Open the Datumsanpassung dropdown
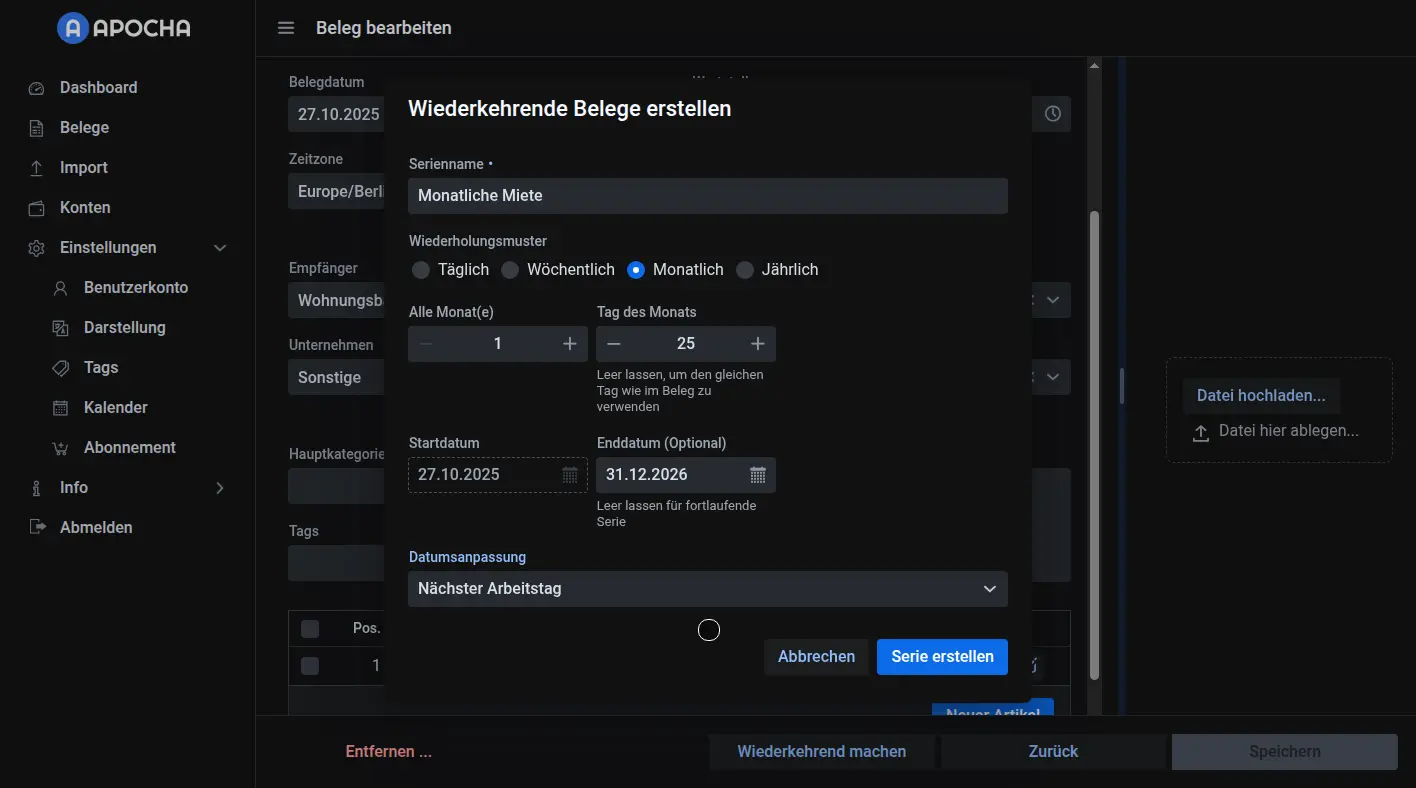Image resolution: width=1416 pixels, height=788 pixels. (707, 589)
